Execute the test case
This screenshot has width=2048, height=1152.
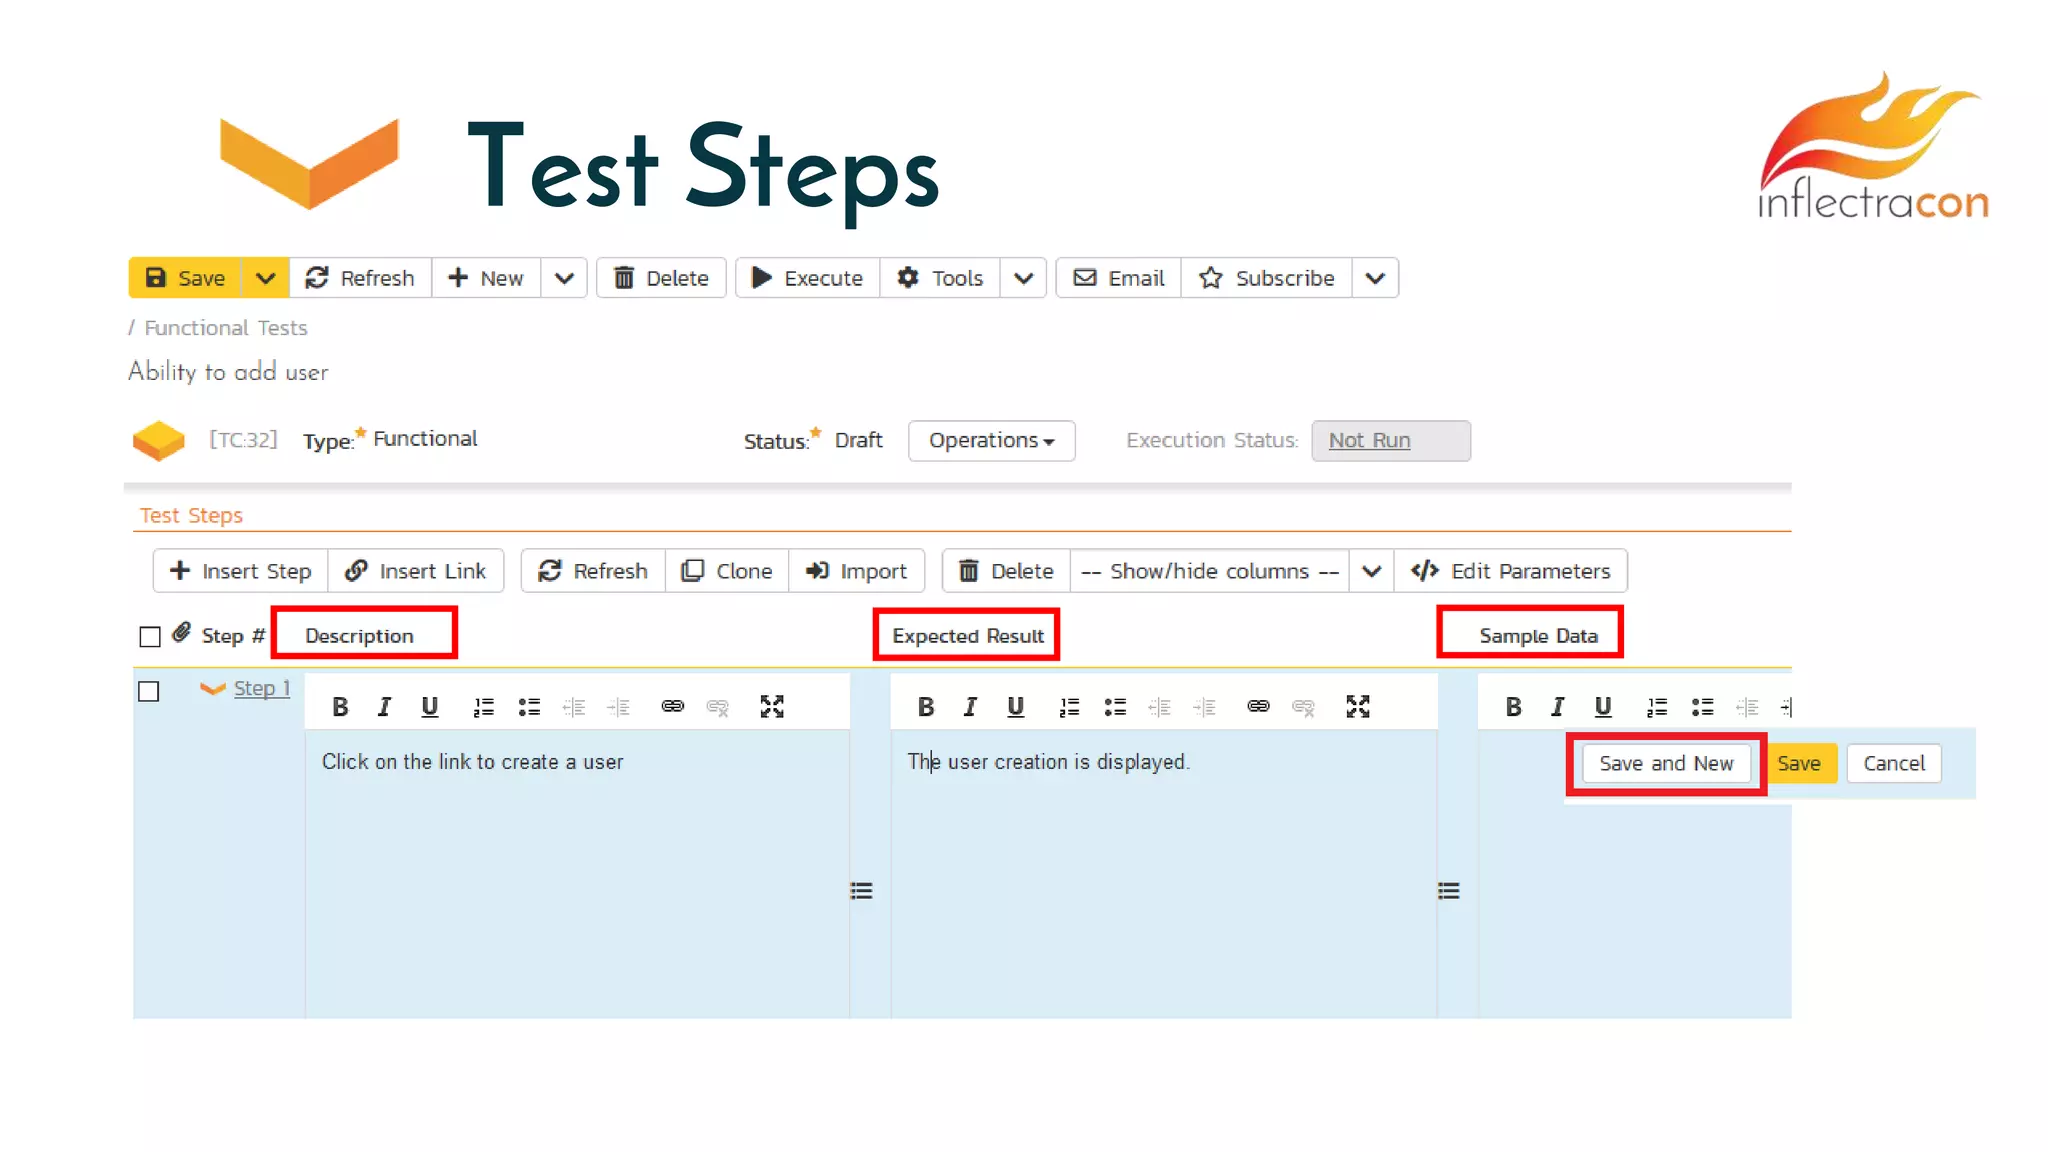tap(807, 278)
